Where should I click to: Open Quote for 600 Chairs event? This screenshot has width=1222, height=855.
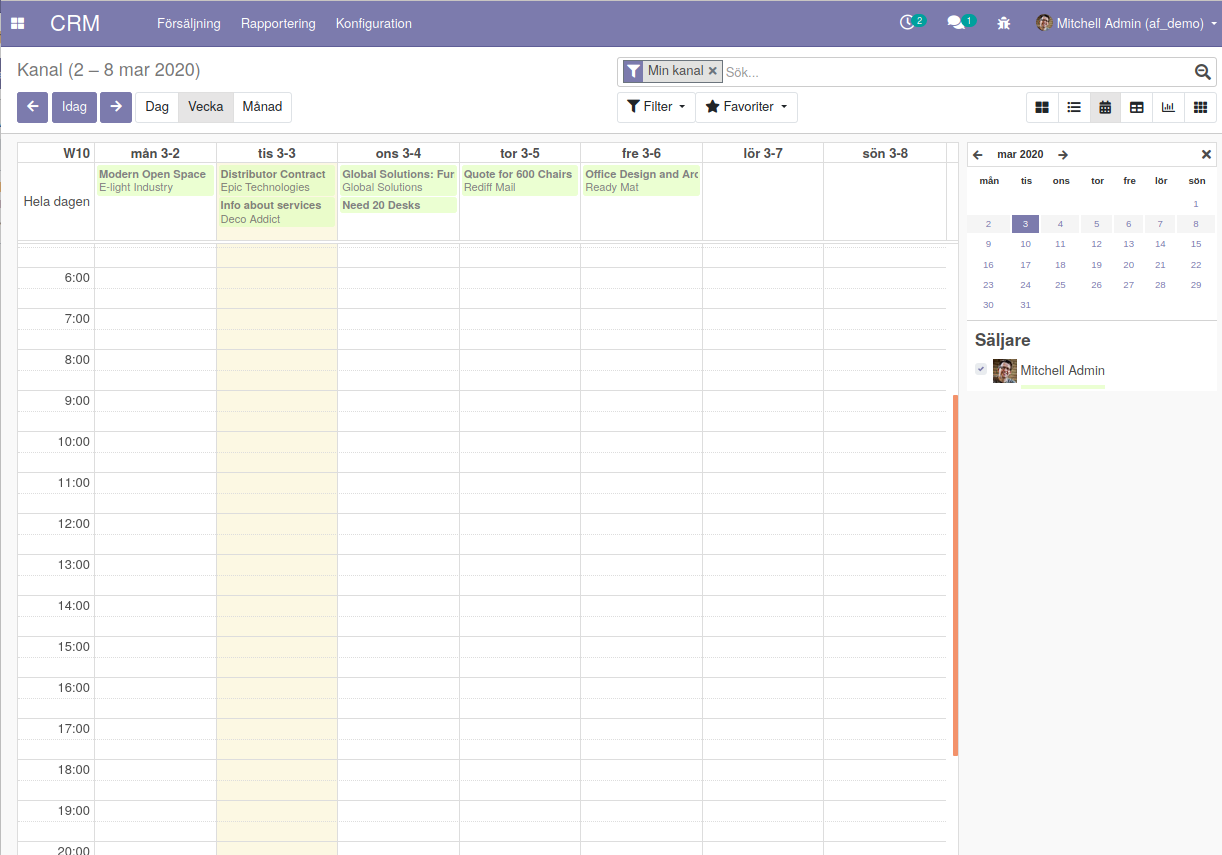520,180
